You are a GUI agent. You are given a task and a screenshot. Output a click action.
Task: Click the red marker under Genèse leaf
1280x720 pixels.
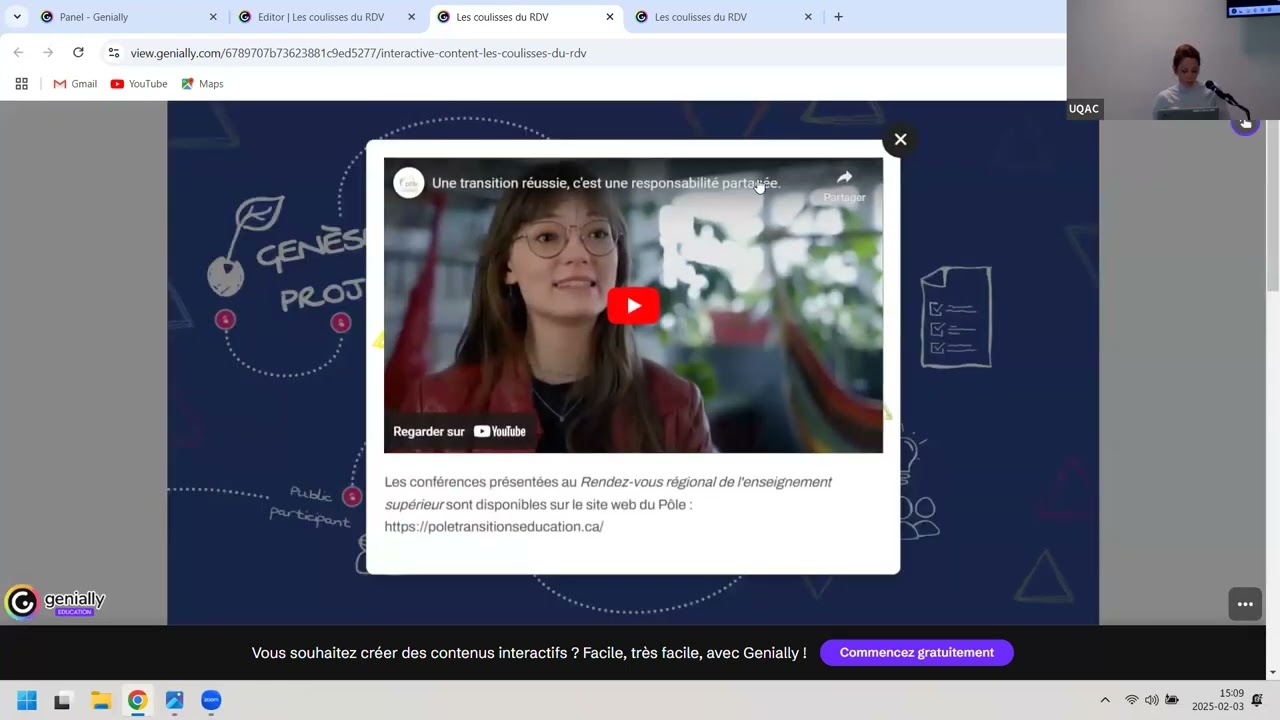[225, 319]
